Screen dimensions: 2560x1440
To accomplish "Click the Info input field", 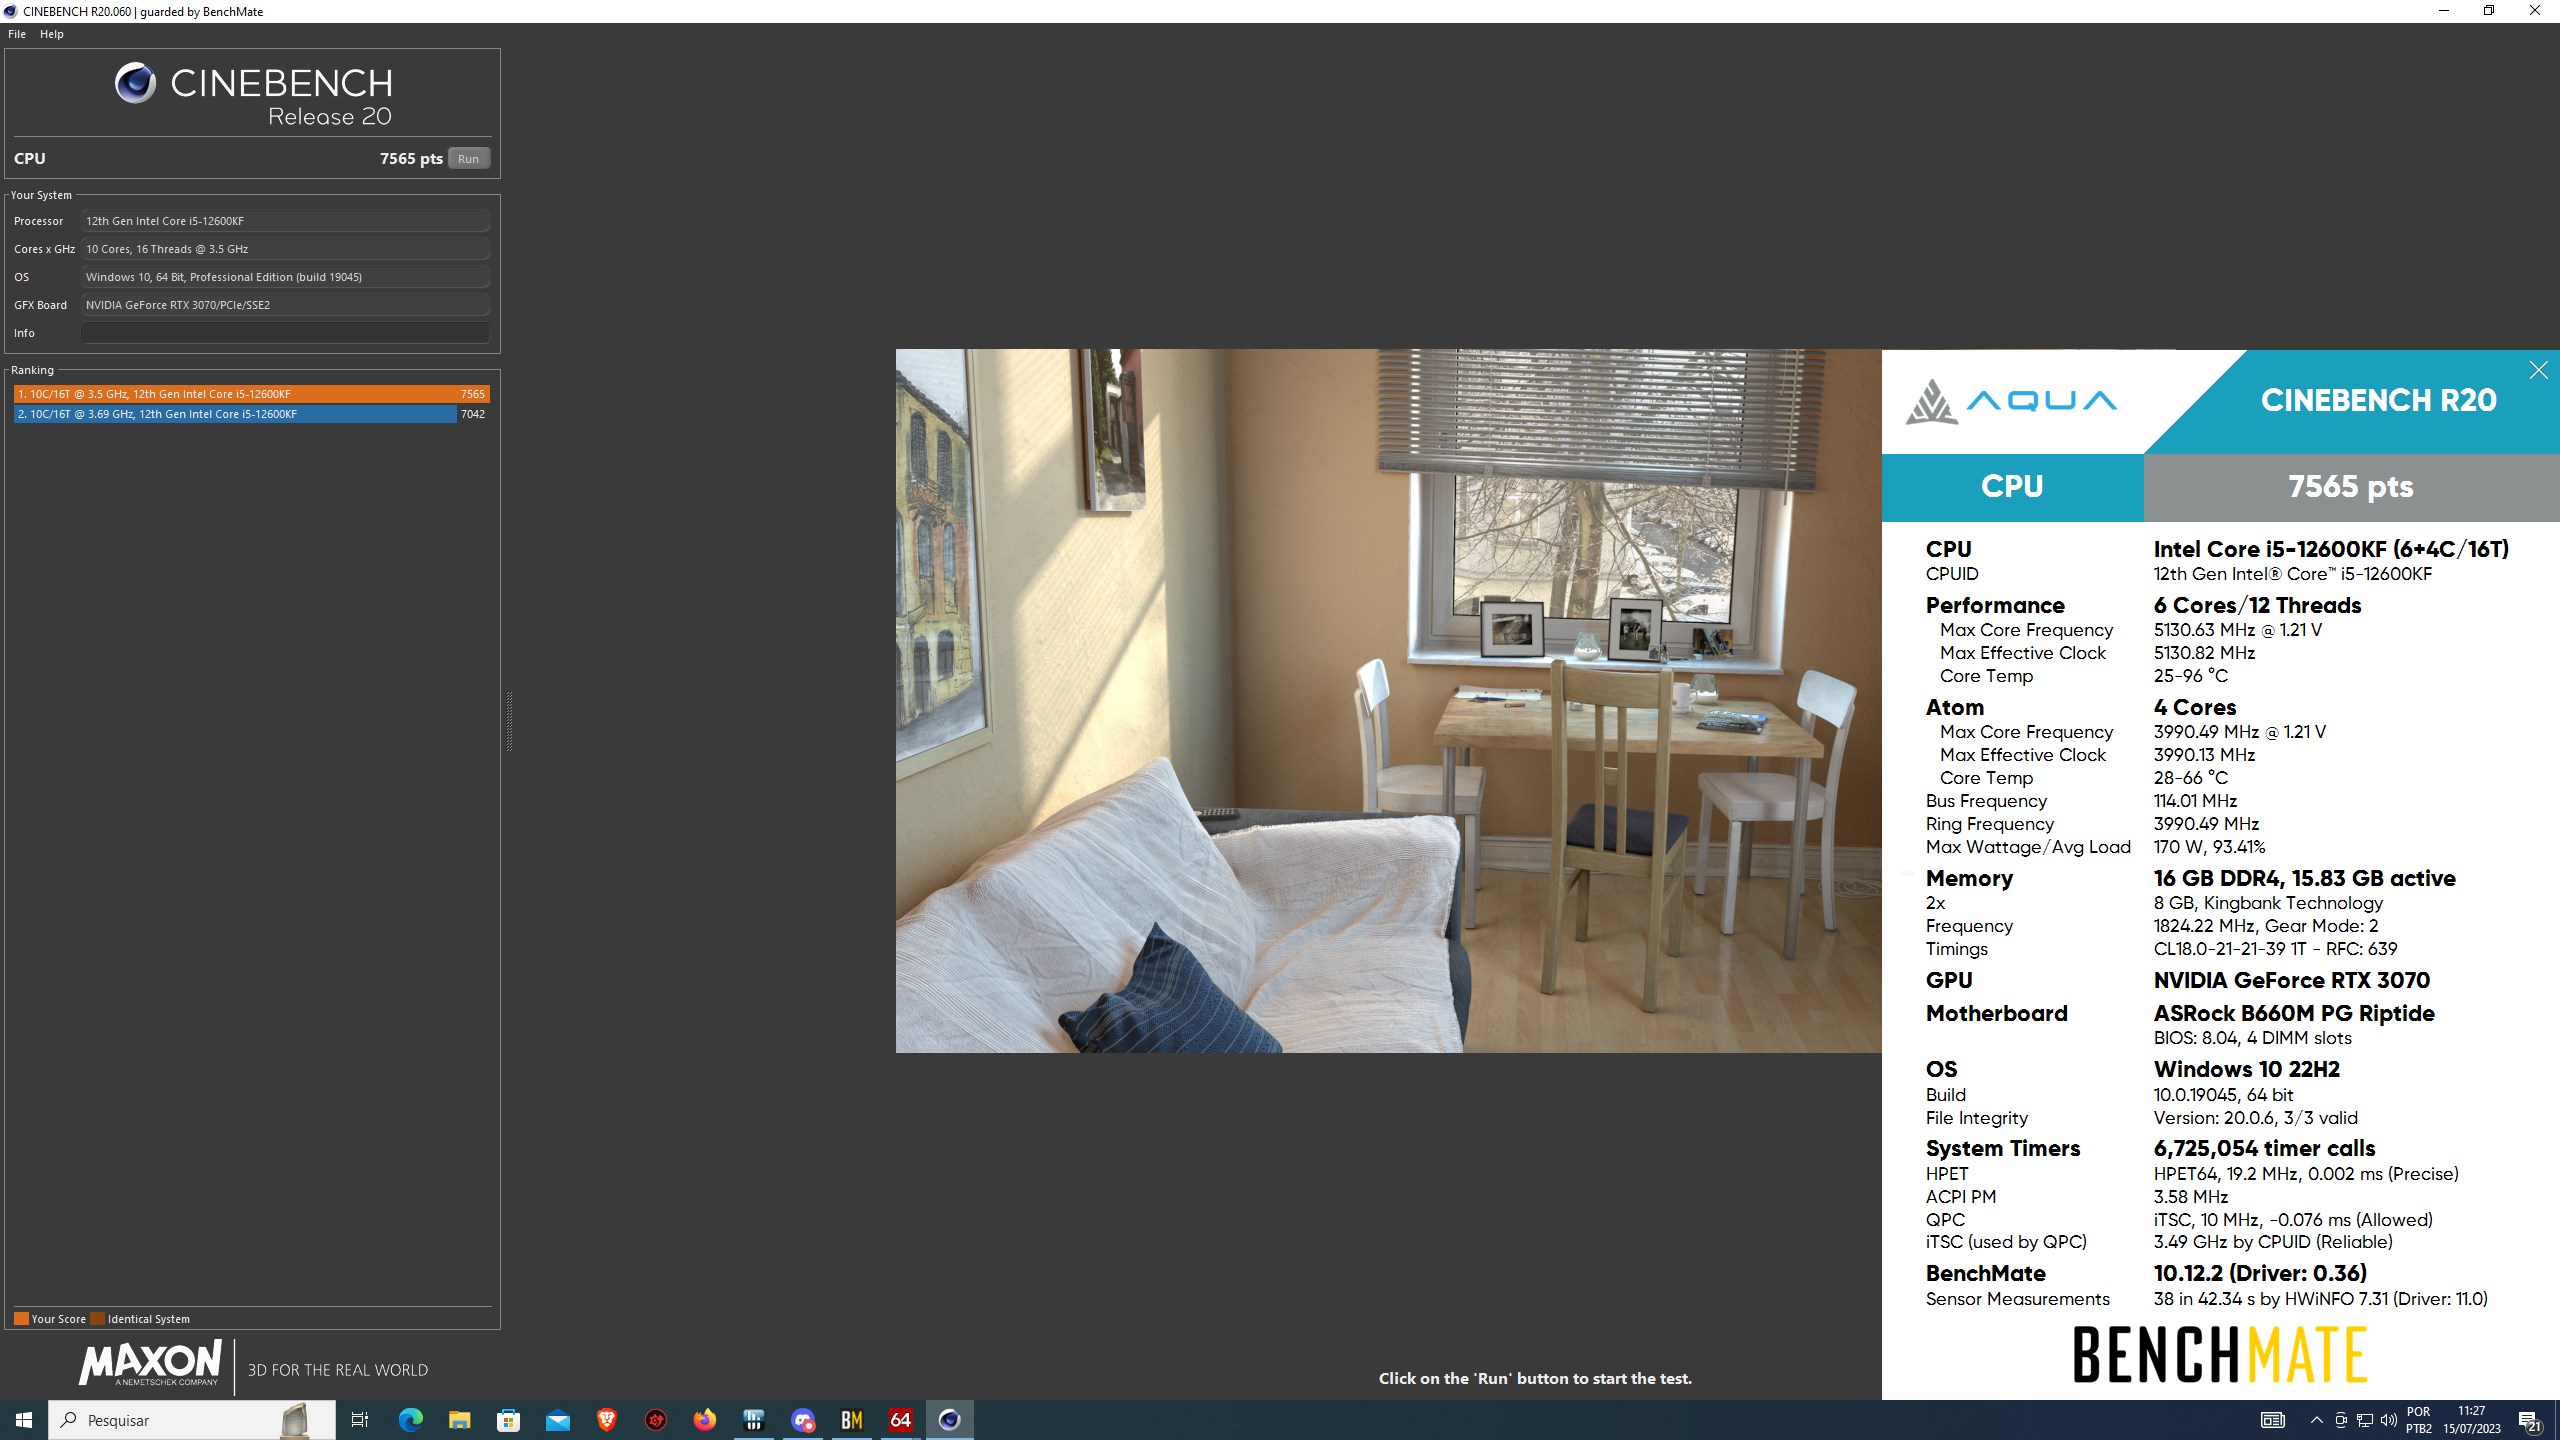I will coord(285,333).
